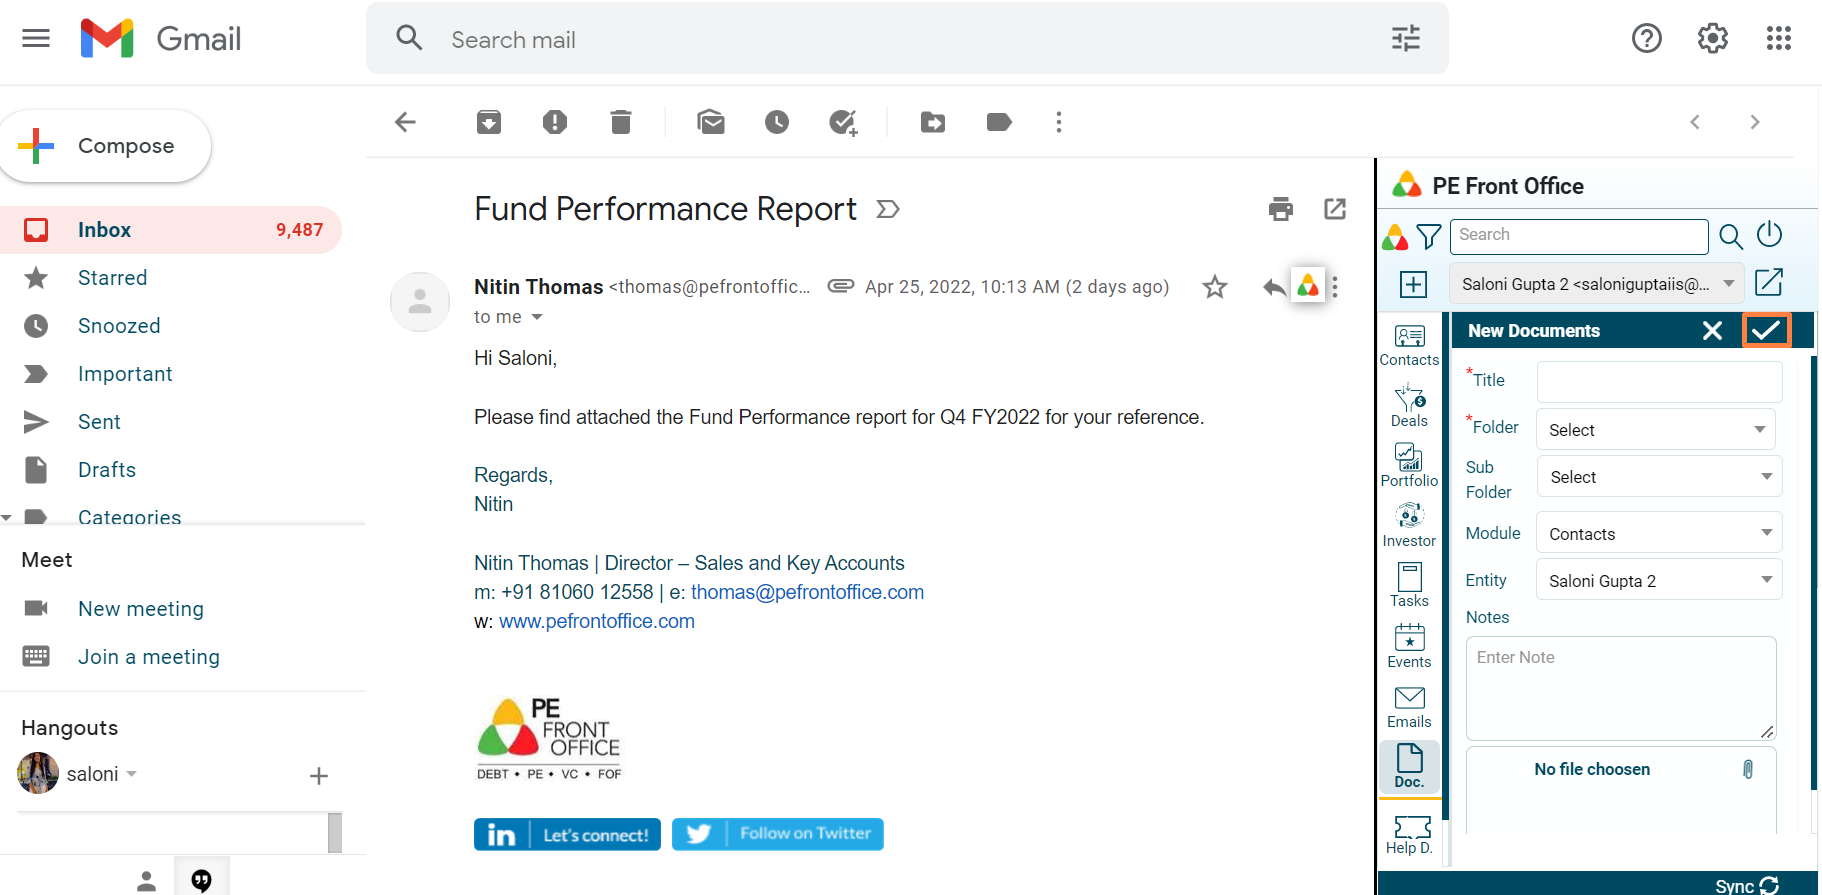The height and width of the screenshot is (895, 1822).
Task: Go to the Inbox folder
Action: tap(104, 230)
